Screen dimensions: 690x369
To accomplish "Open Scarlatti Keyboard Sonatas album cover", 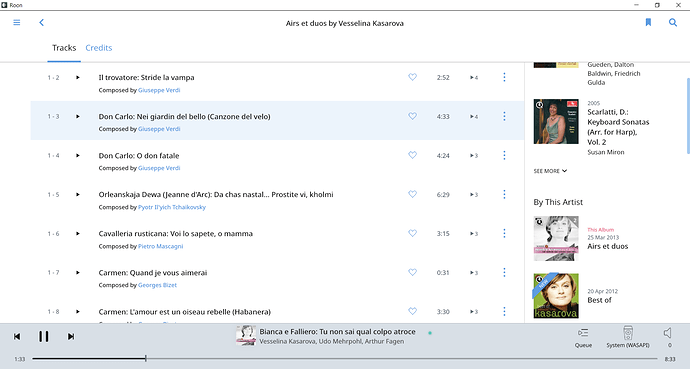I will pyautogui.click(x=556, y=121).
